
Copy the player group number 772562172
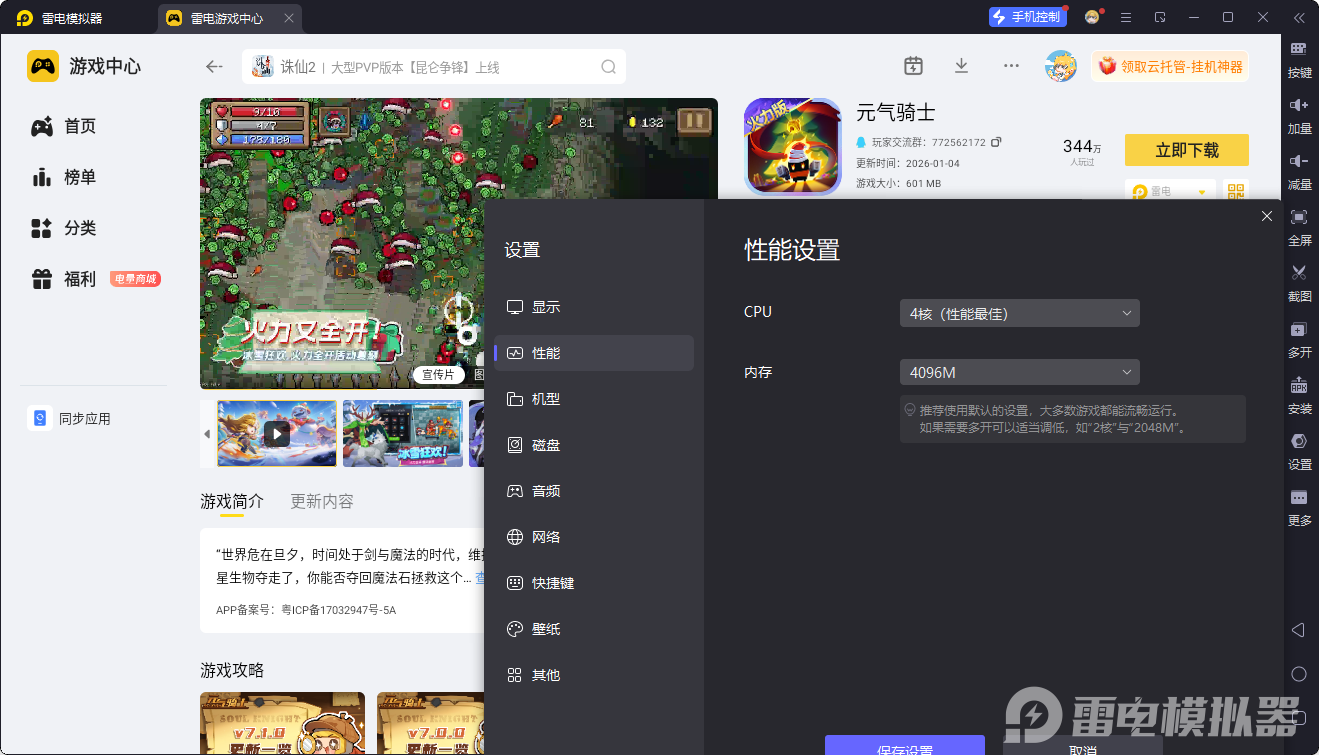pyautogui.click(x=996, y=142)
